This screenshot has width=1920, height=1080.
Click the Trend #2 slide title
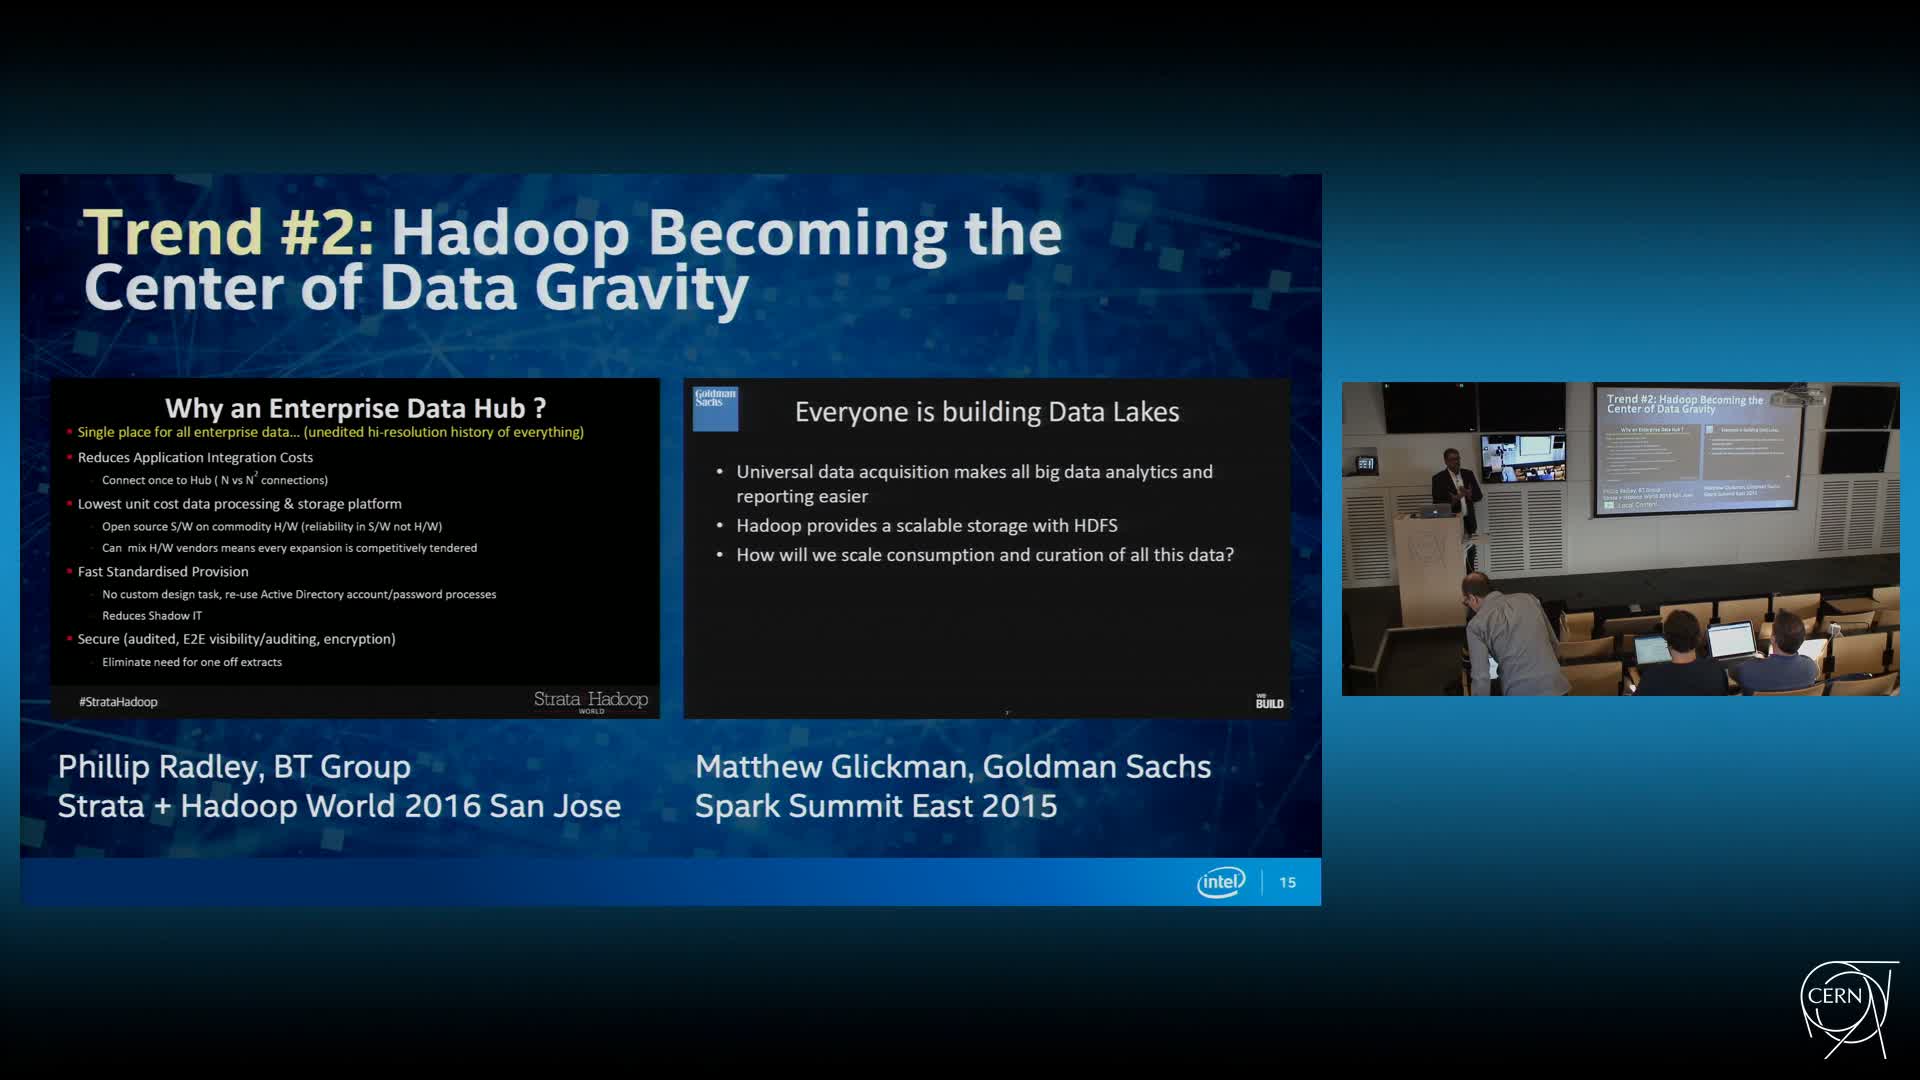pyautogui.click(x=572, y=260)
